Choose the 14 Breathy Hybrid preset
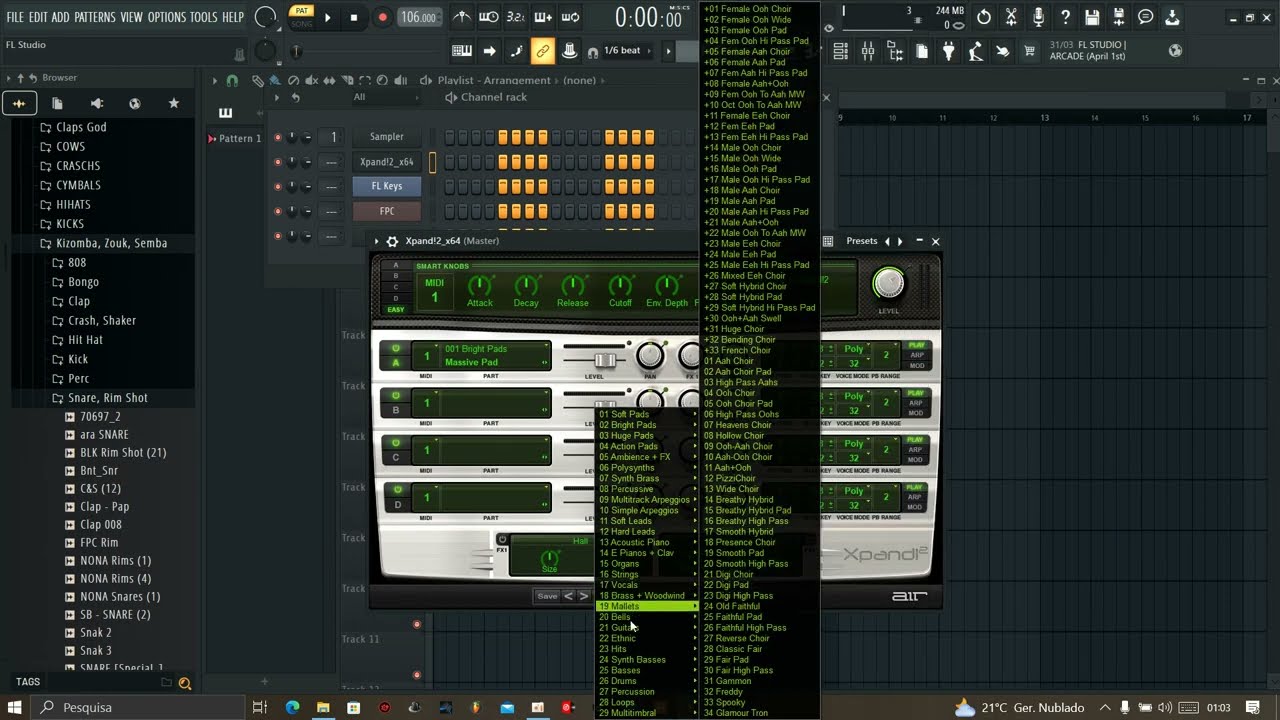Screen dimensions: 1280x720 [759, 500]
